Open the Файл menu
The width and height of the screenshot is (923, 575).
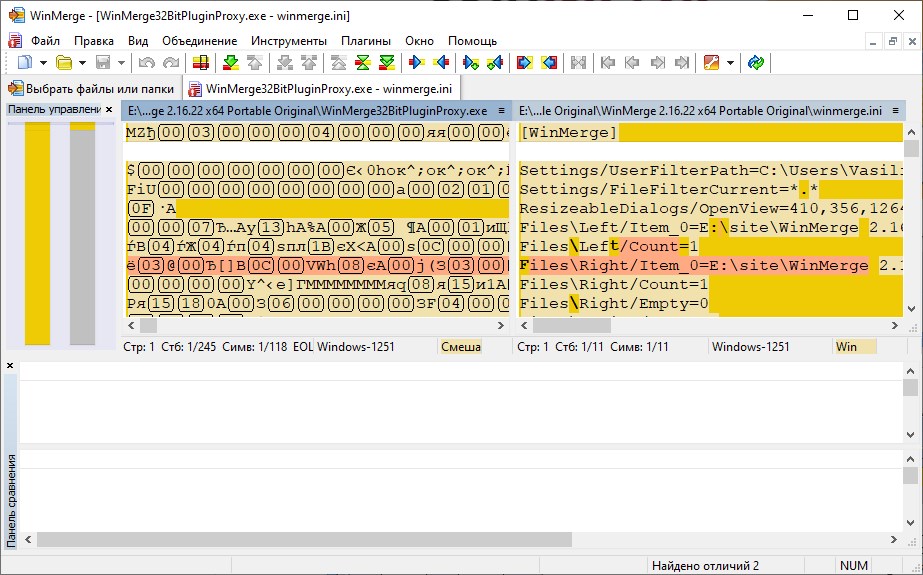45,41
